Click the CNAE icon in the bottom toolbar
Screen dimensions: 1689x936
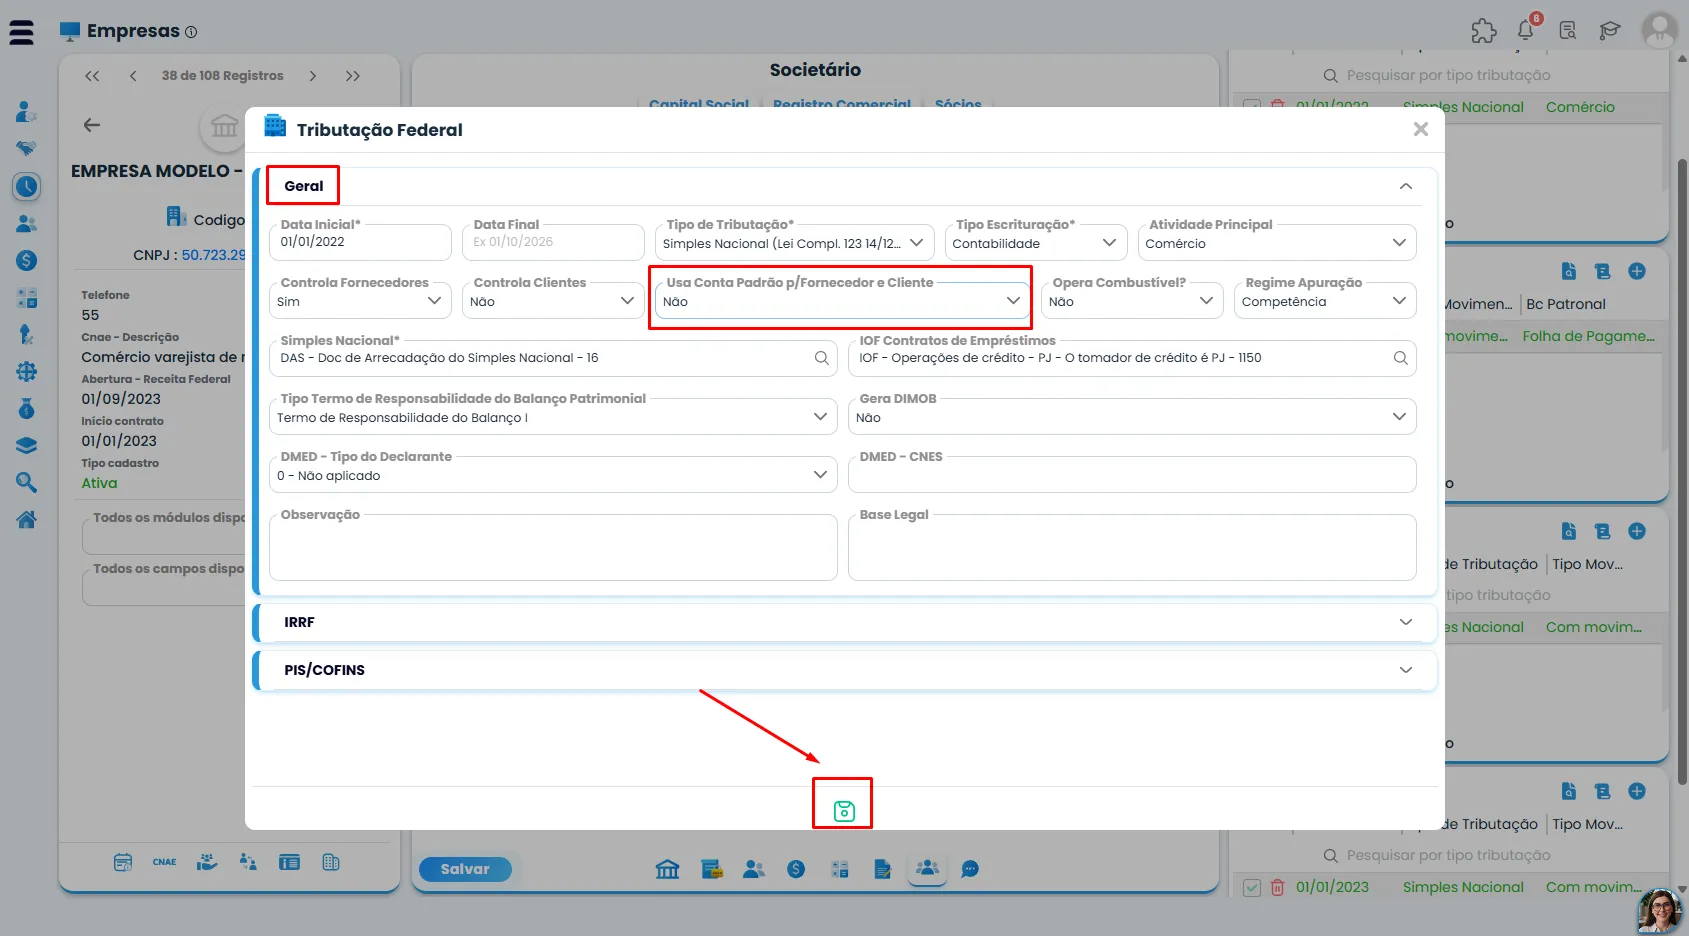point(164,862)
